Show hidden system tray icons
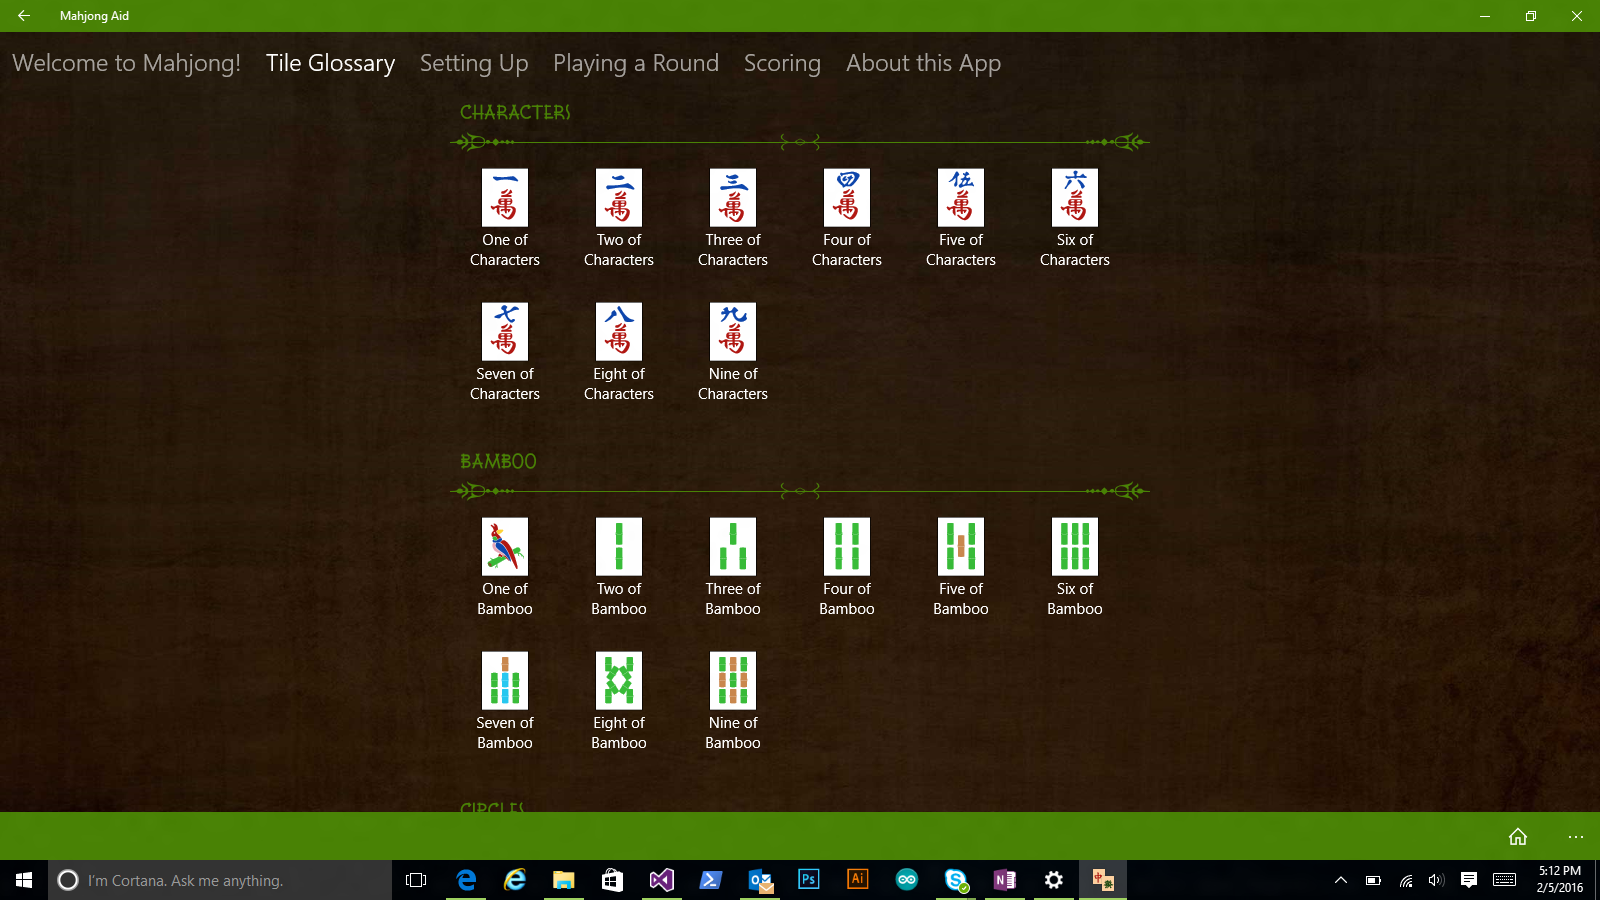This screenshot has height=900, width=1600. [1341, 880]
